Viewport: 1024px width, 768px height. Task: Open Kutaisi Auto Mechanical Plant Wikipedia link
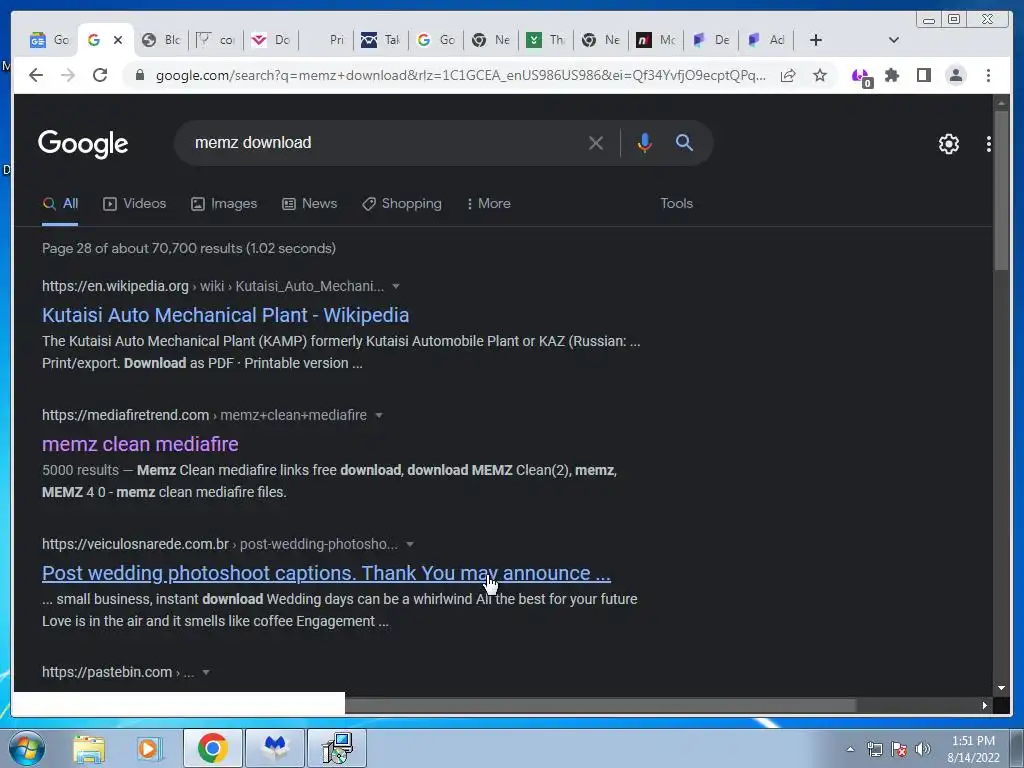click(x=225, y=315)
